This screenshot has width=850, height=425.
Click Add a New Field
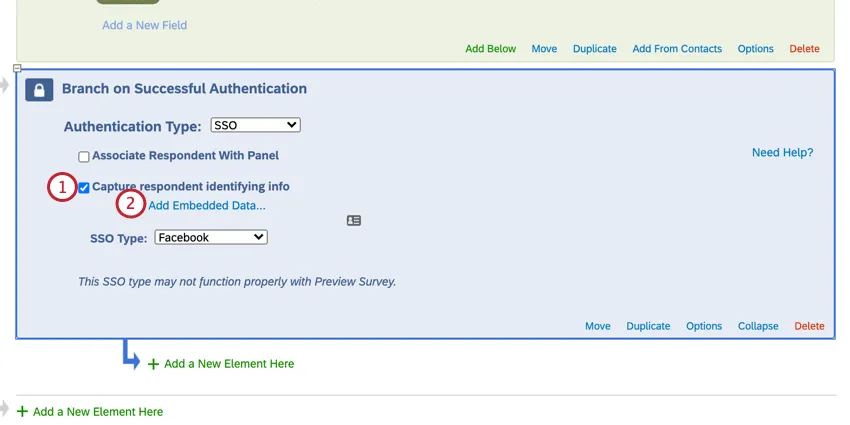[144, 25]
